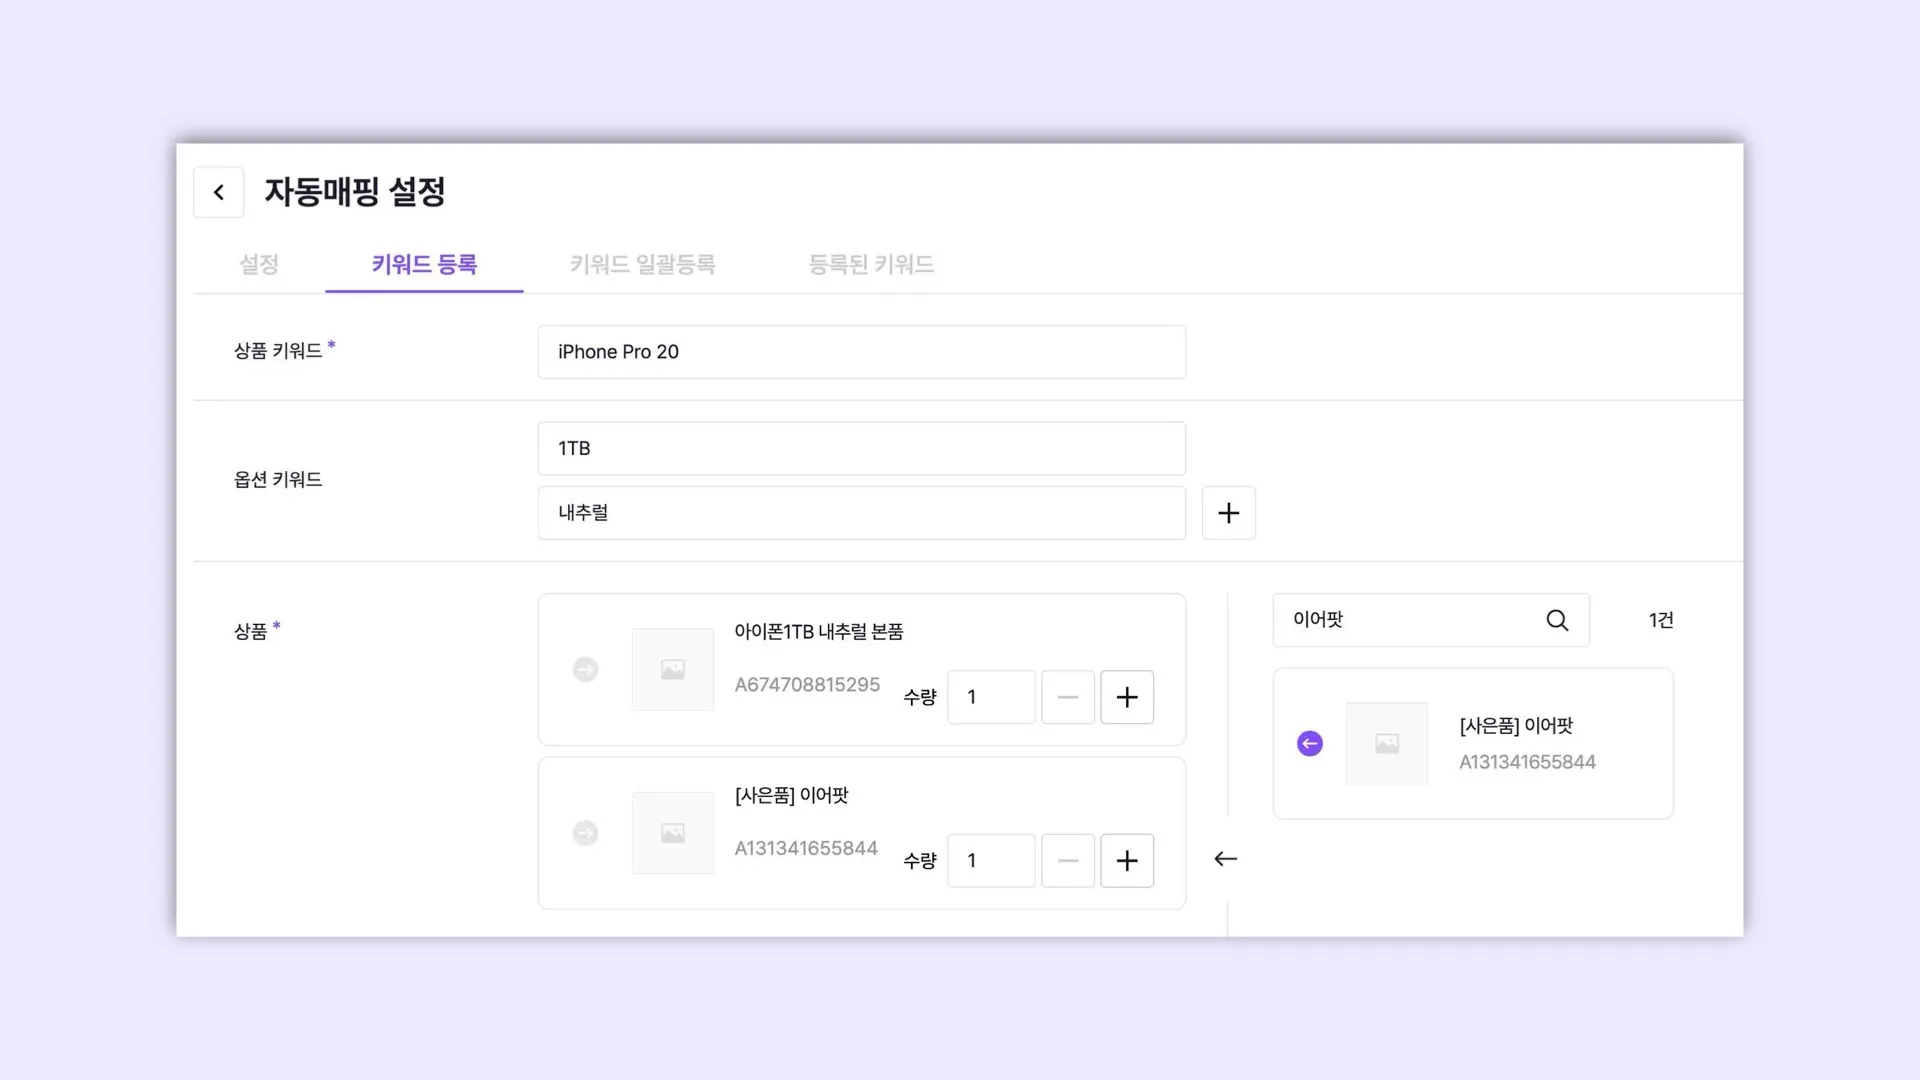Decrease quantity of 아이폰1TB 내추럴 본품

pyautogui.click(x=1067, y=697)
